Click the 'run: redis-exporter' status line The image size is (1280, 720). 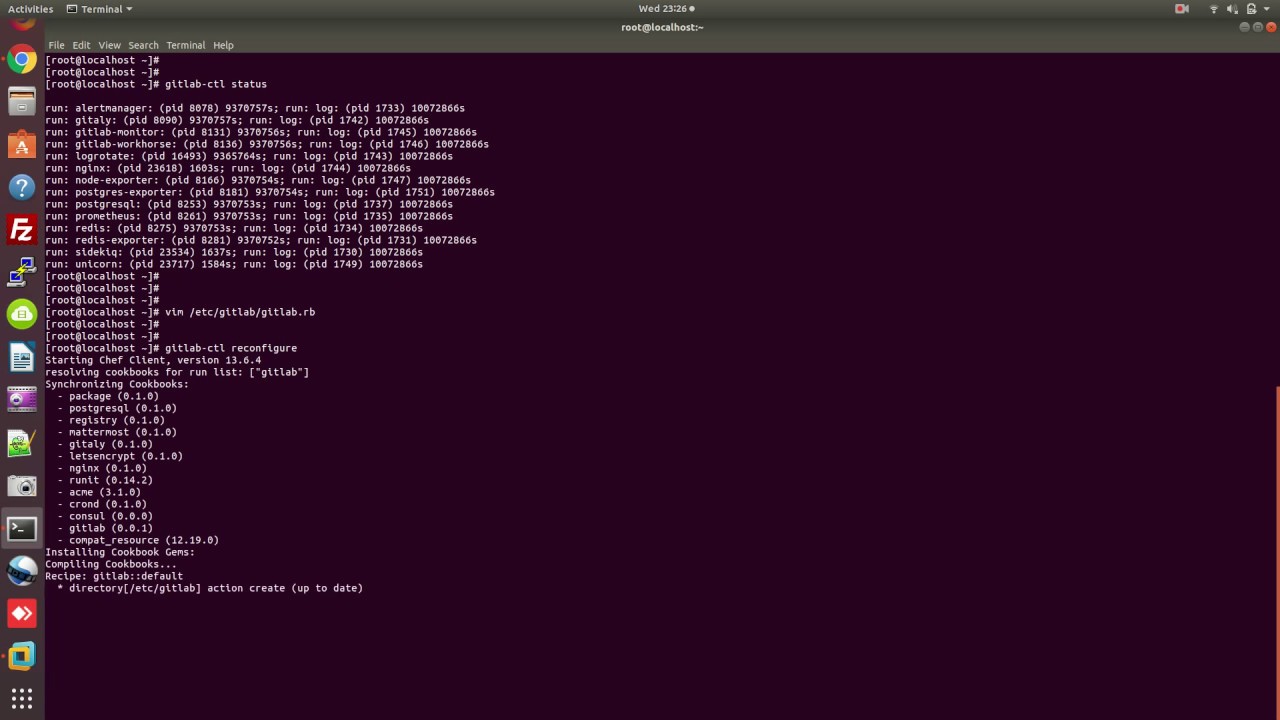[x=261, y=240]
